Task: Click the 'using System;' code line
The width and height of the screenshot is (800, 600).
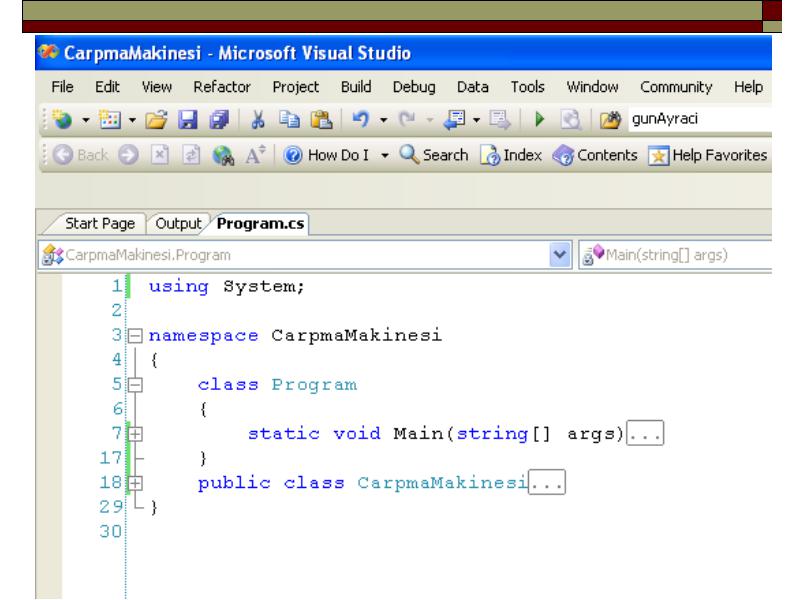Action: pos(227,286)
